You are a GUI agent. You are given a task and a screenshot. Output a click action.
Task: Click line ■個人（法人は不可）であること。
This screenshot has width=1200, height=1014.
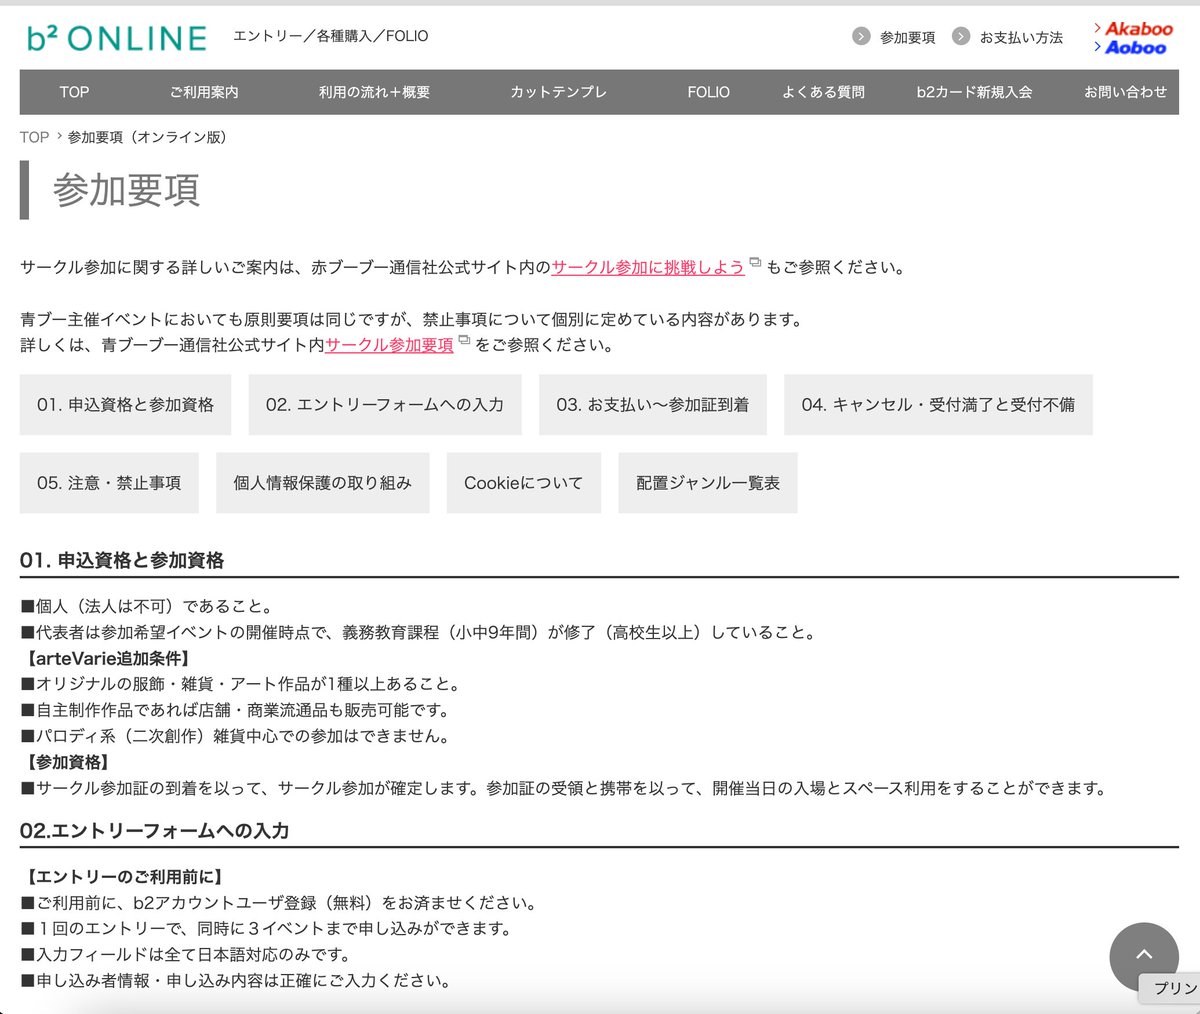coord(147,606)
